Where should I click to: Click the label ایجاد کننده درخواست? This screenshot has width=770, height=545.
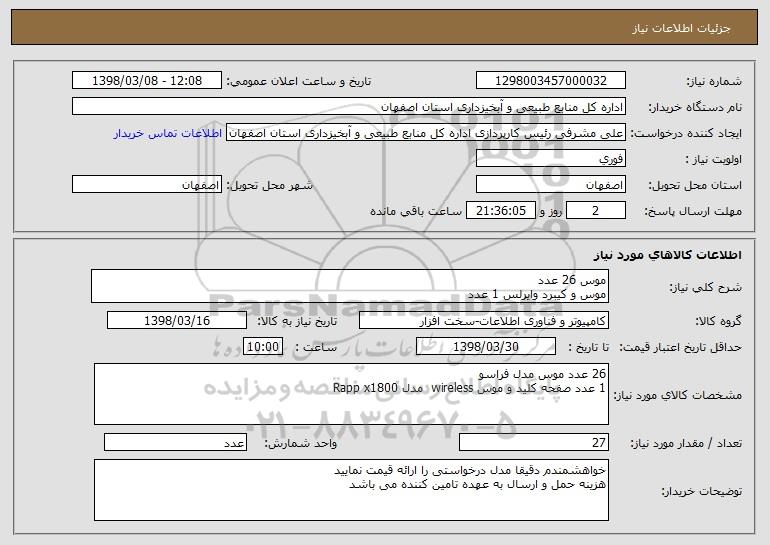[x=686, y=134]
